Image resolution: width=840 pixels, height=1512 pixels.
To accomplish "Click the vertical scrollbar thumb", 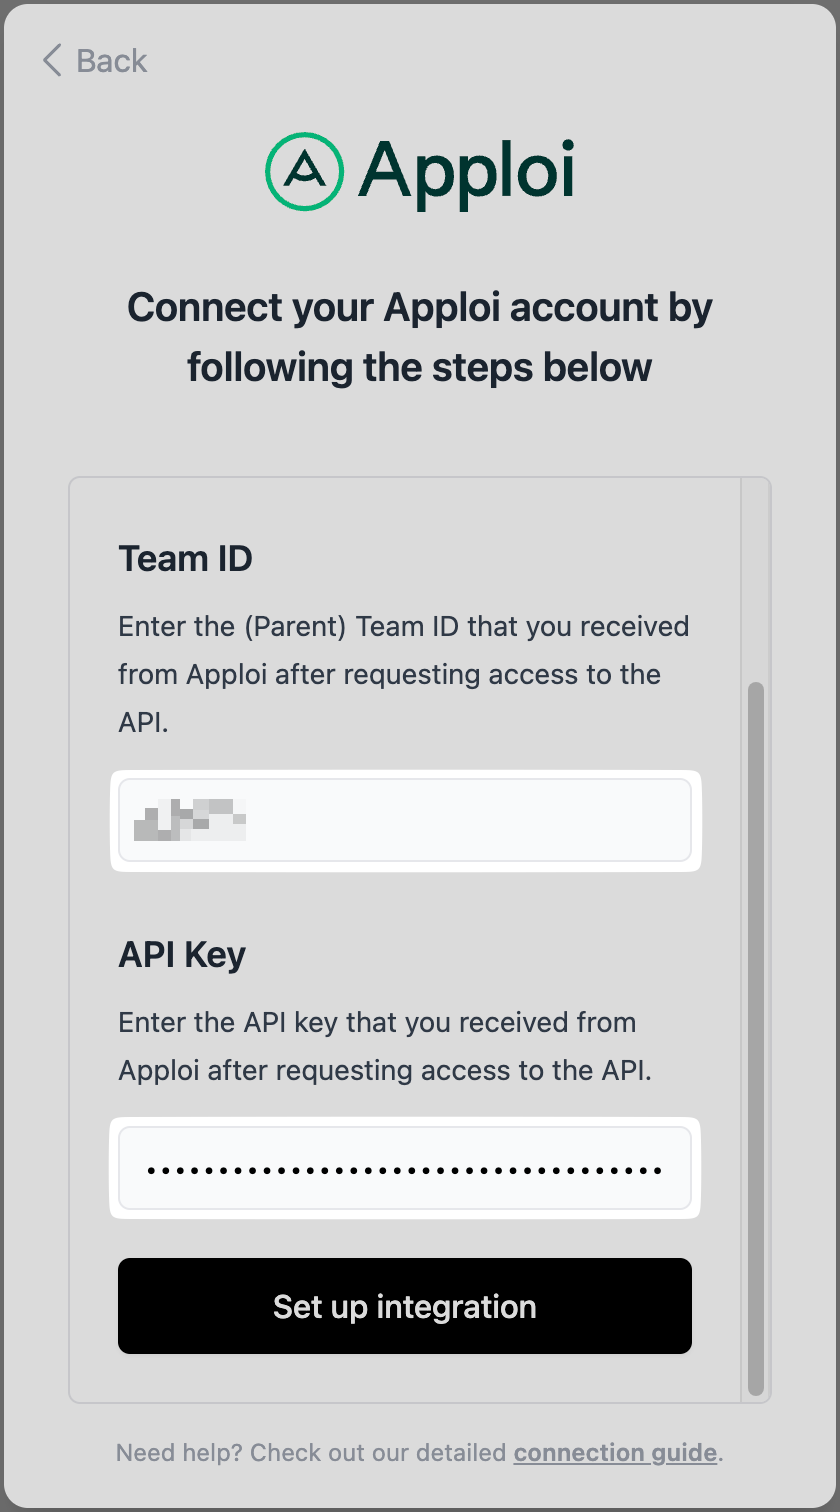I will [x=756, y=1038].
